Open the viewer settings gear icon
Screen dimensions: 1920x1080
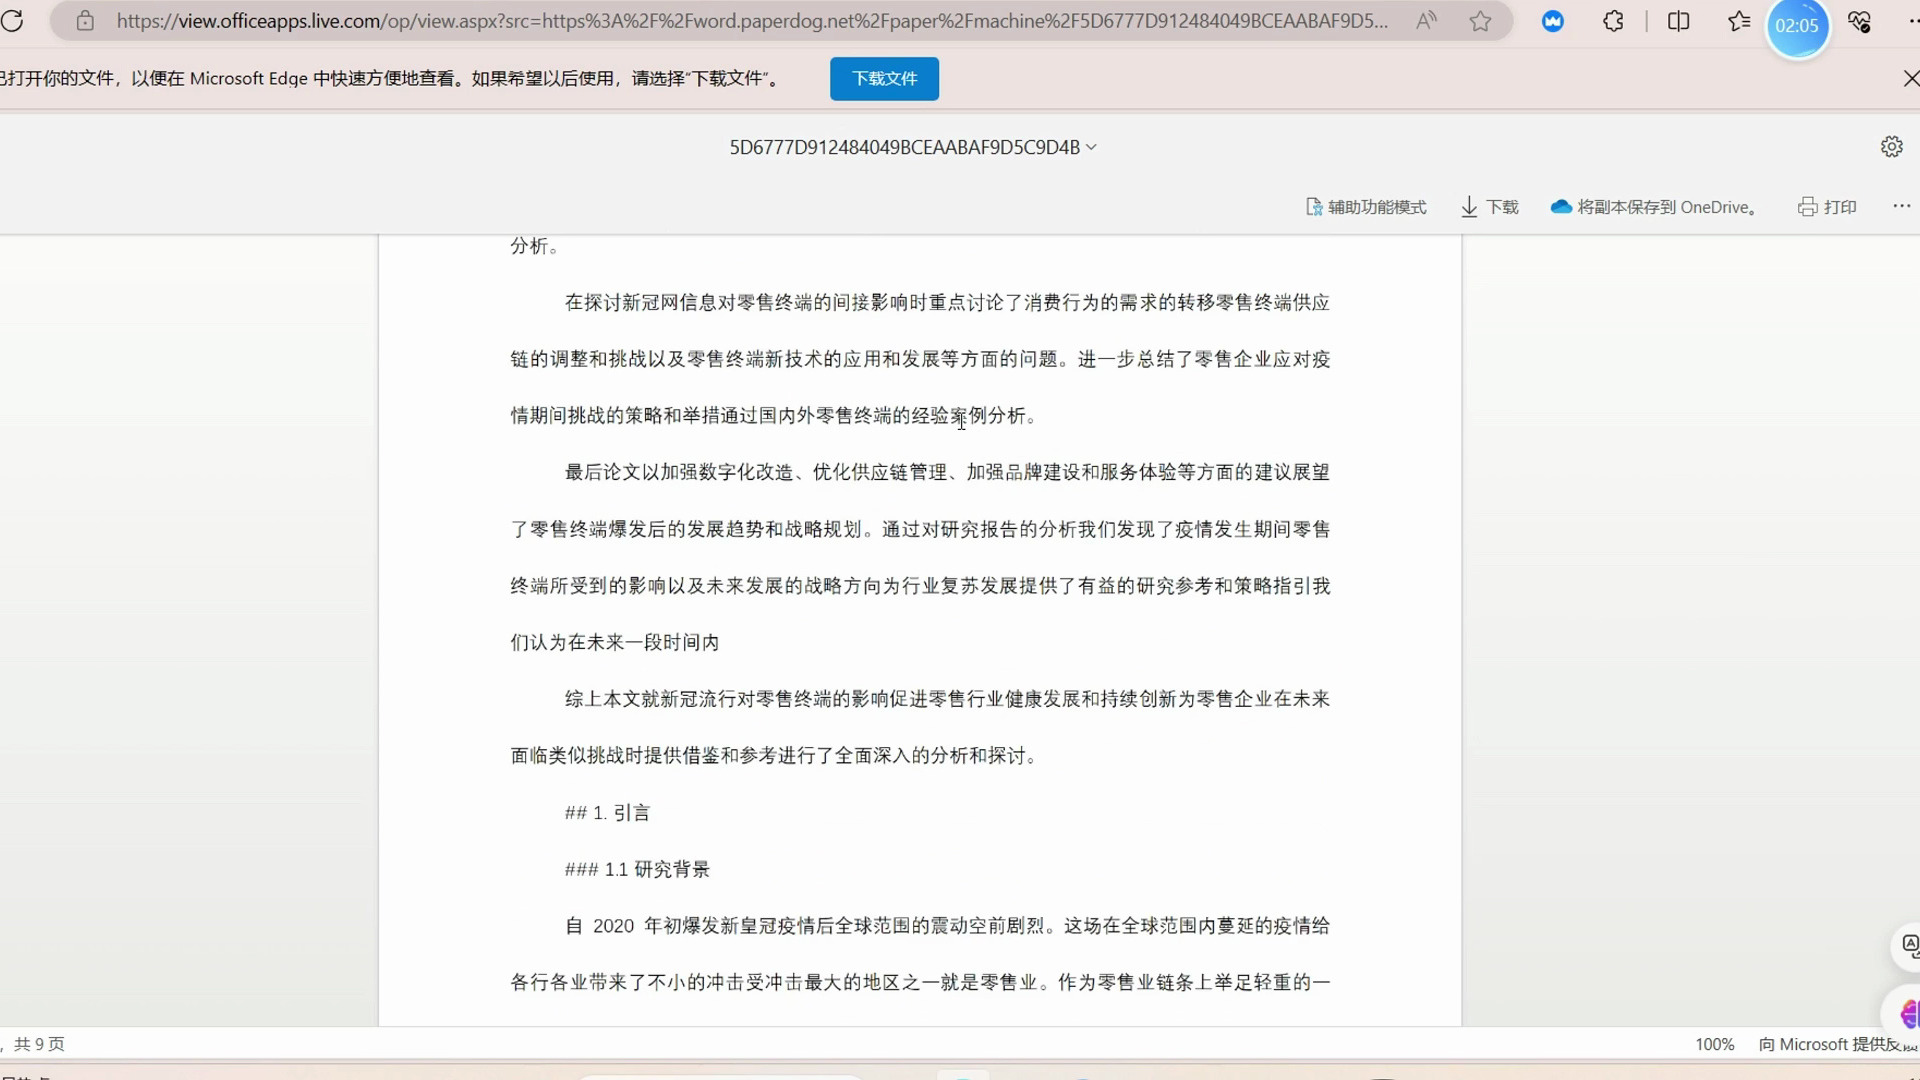pyautogui.click(x=1891, y=146)
